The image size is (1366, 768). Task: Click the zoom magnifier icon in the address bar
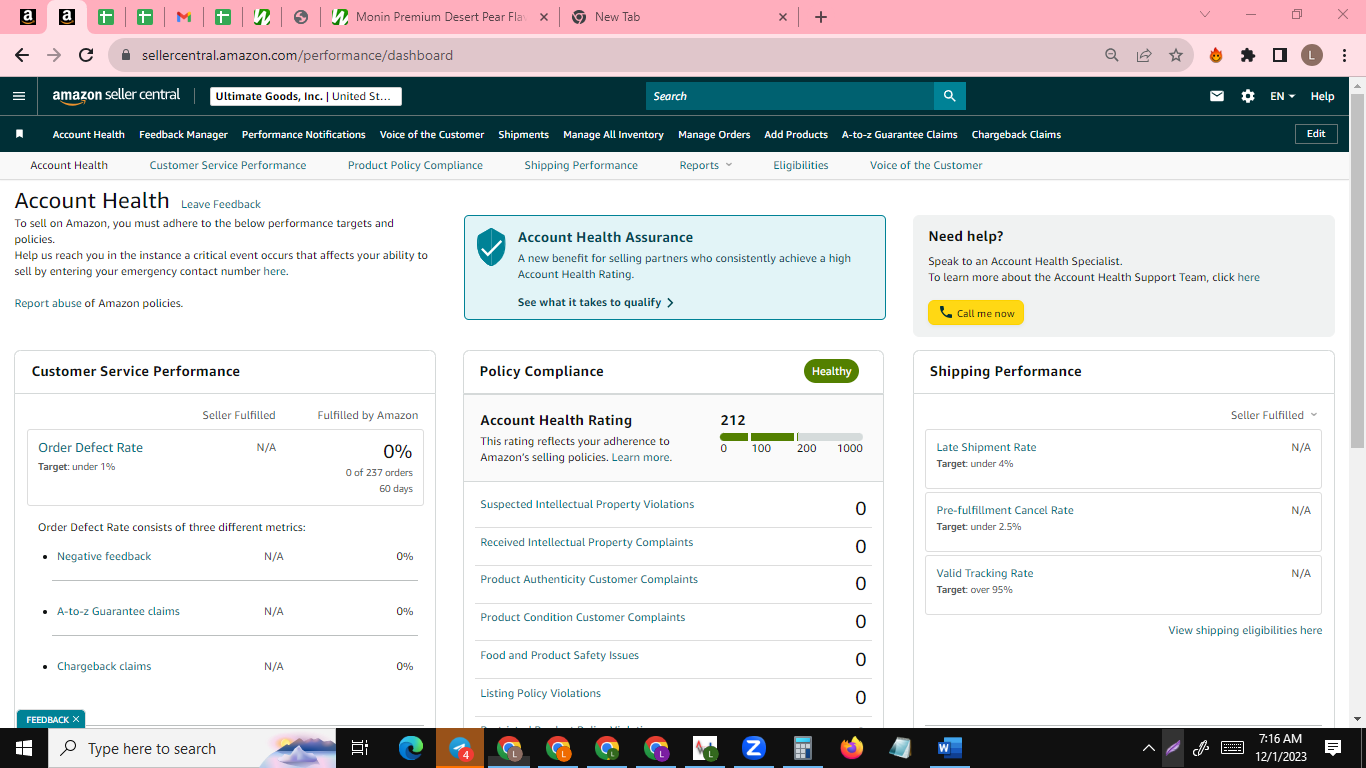click(1112, 55)
